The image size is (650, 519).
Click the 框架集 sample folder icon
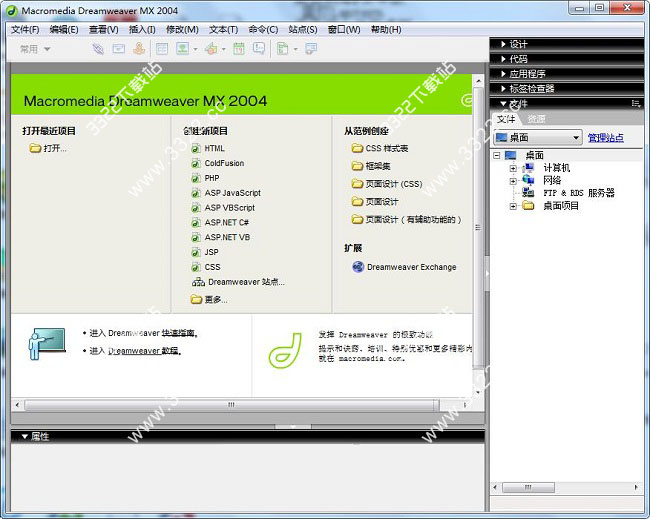[x=357, y=166]
